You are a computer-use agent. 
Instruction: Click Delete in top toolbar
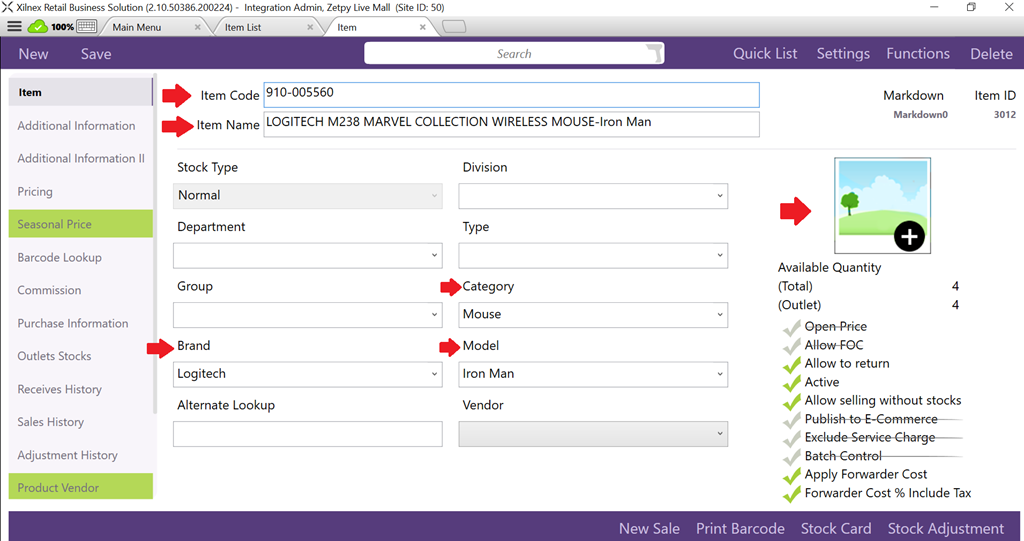(991, 54)
